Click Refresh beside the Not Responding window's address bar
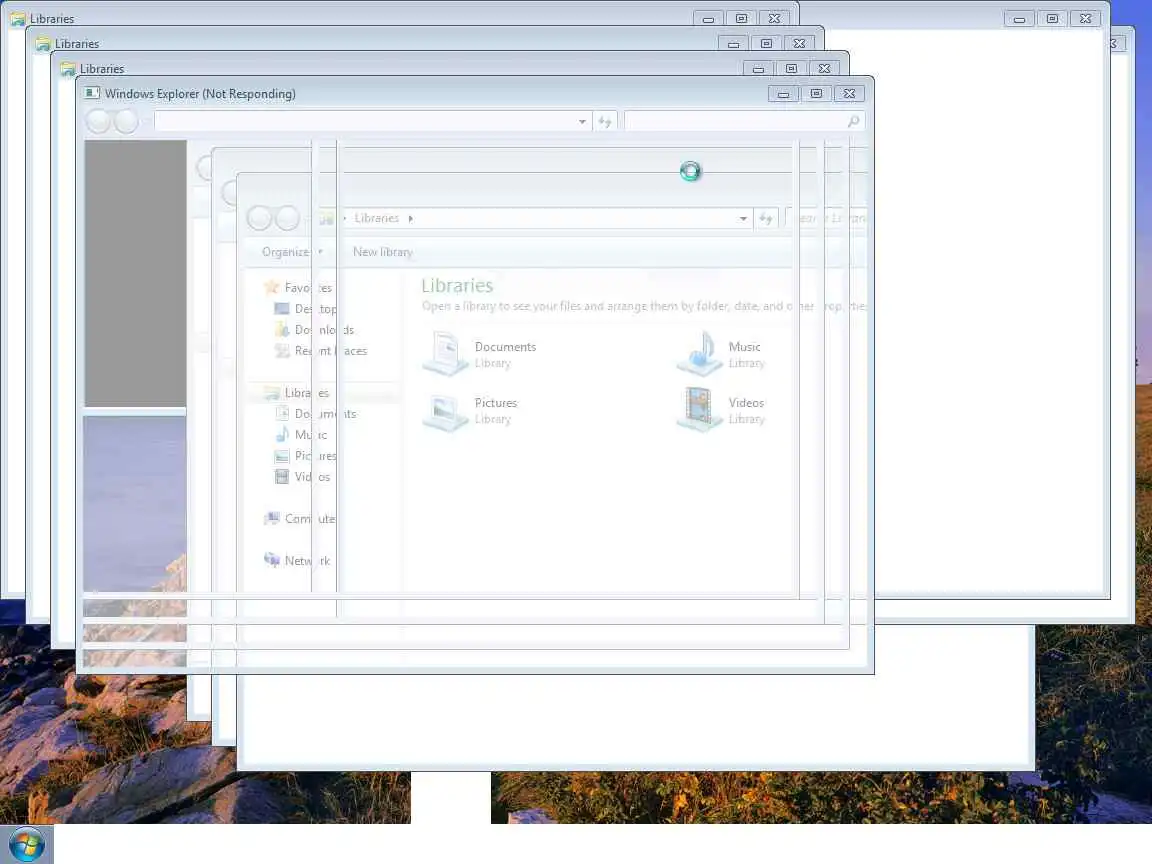This screenshot has width=1152, height=864. 605,121
